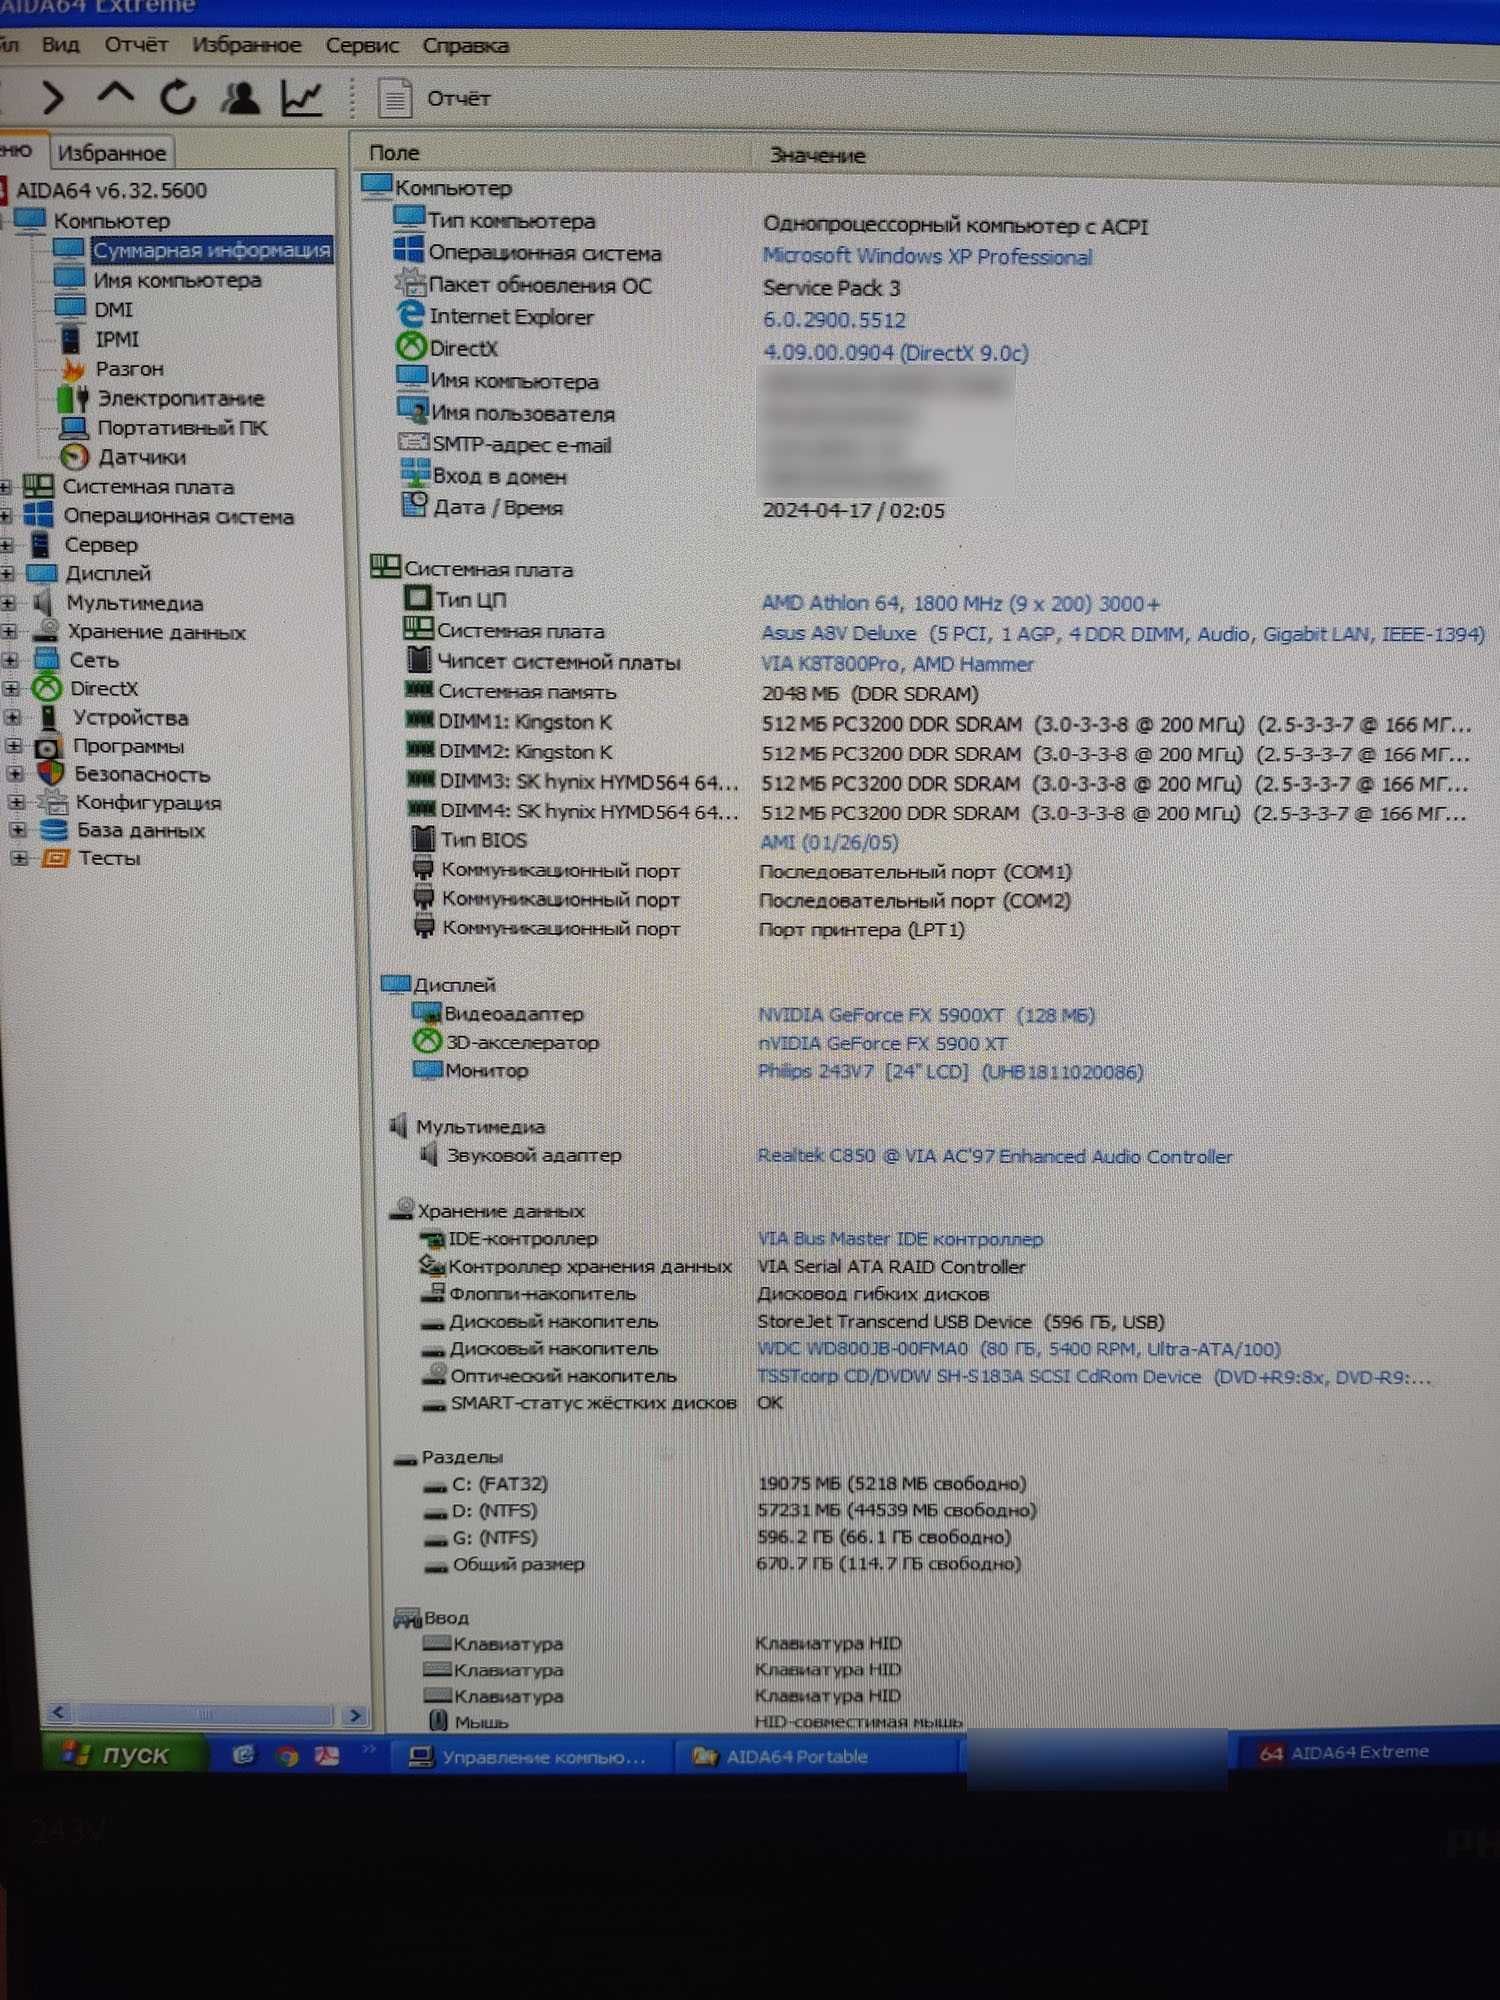This screenshot has width=1500, height=2000.
Task: Select Датчики tree item
Action: click(141, 457)
